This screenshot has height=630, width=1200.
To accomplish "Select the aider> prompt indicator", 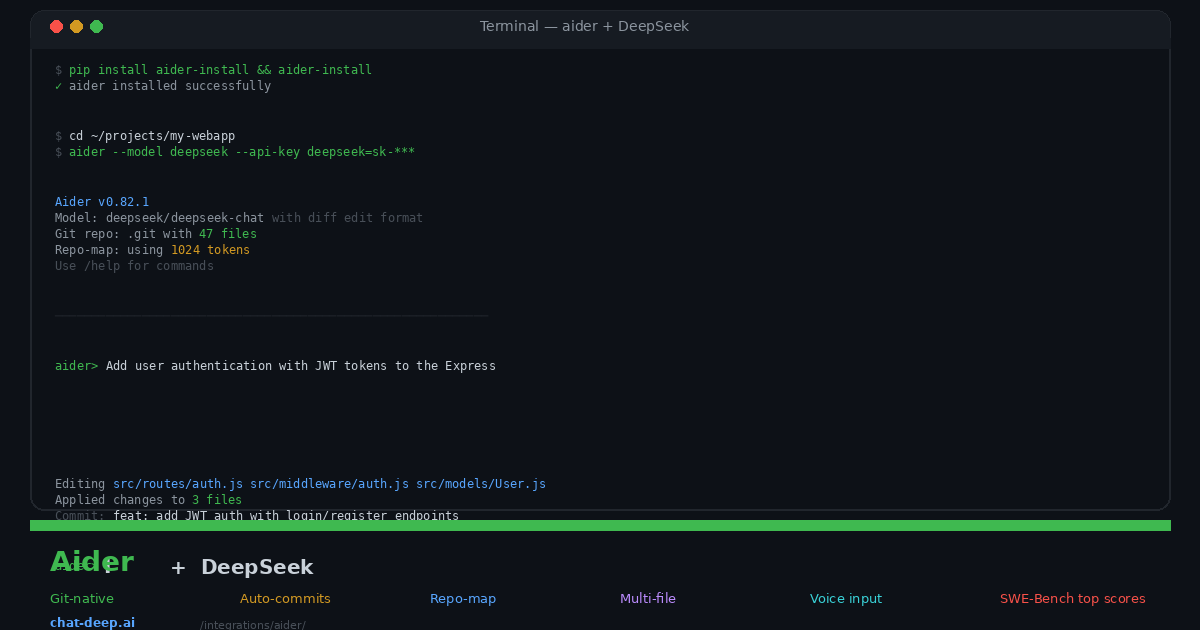I will (75, 365).
